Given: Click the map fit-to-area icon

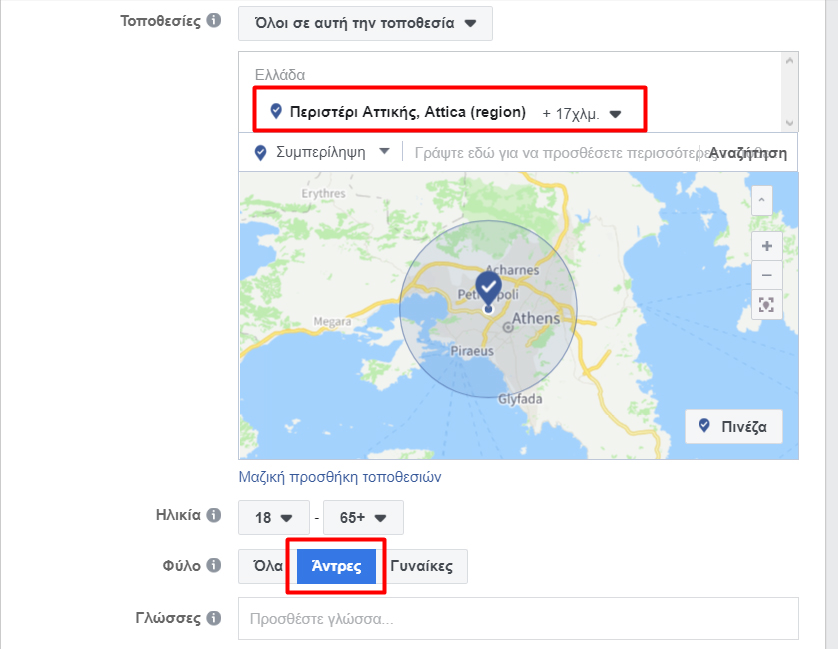Looking at the screenshot, I should [767, 305].
